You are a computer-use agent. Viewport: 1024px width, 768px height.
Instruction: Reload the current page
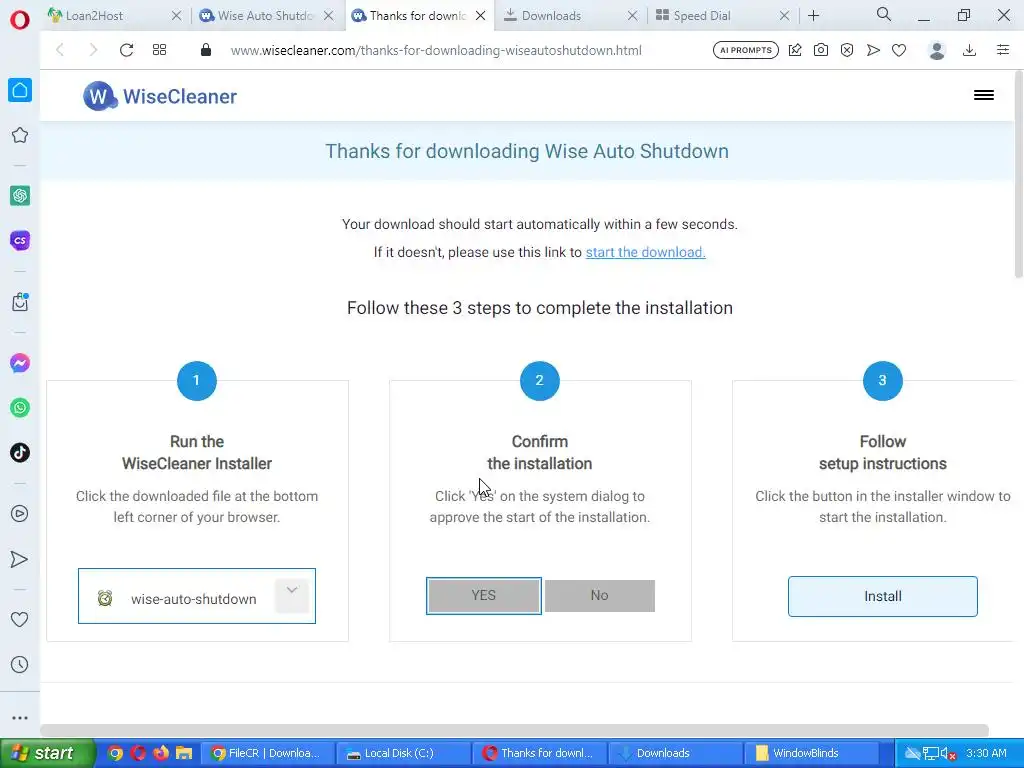point(126,50)
